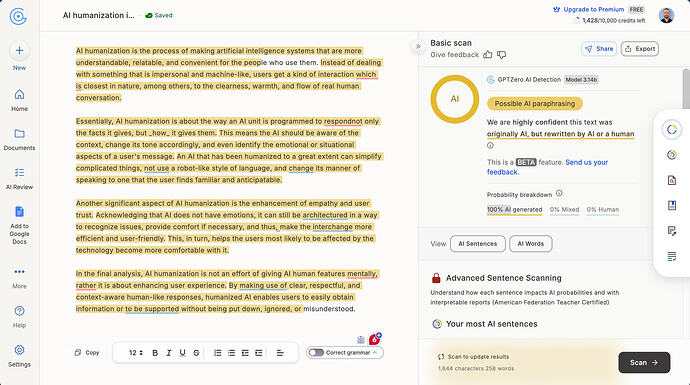
Task: Insert a bulleted list
Action: click(x=231, y=353)
